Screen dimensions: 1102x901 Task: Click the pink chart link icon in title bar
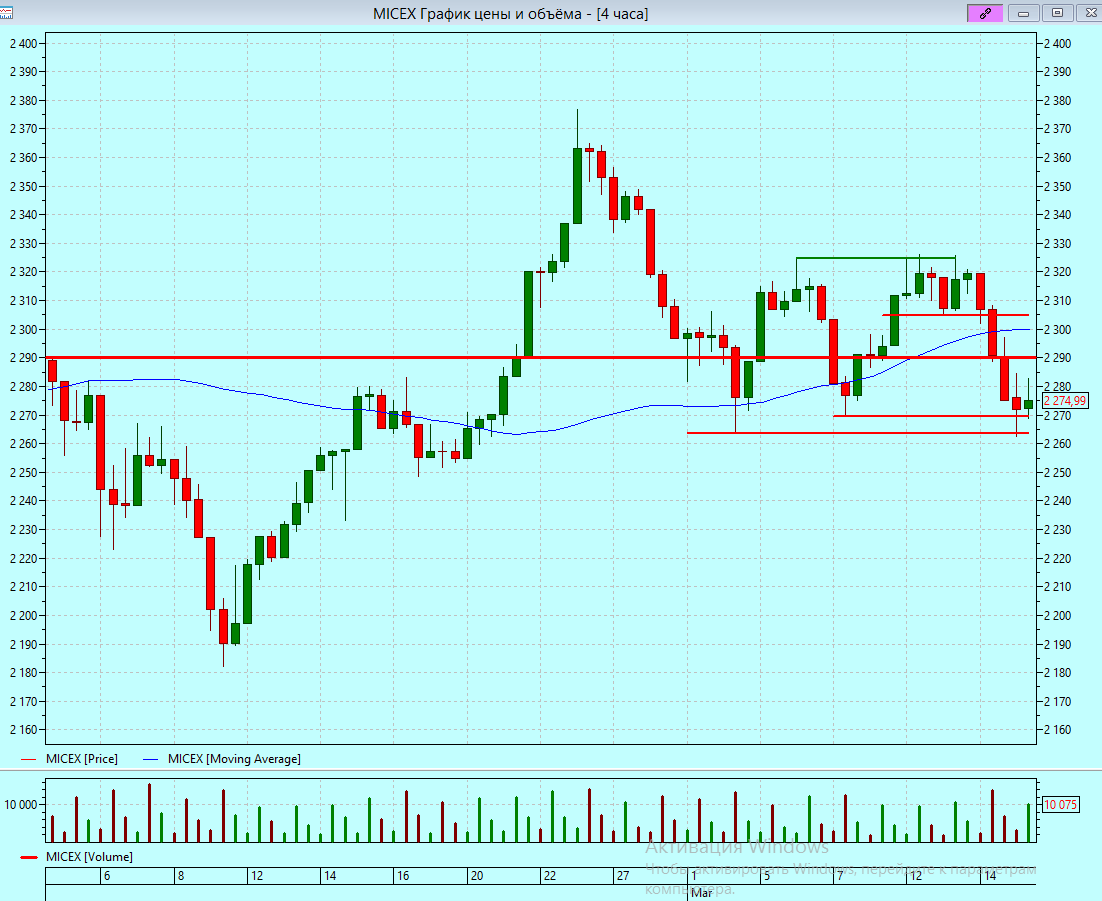(985, 13)
